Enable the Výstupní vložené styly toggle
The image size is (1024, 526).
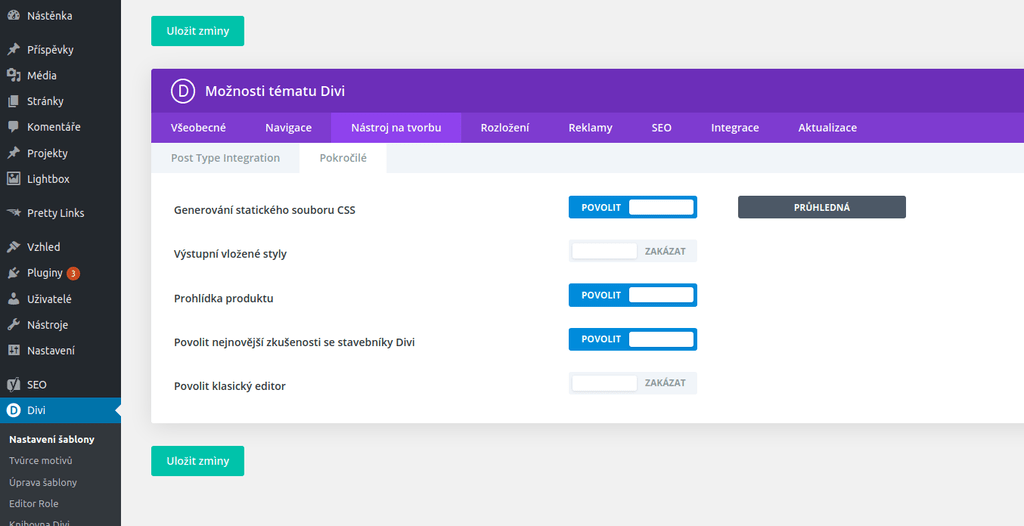point(633,251)
